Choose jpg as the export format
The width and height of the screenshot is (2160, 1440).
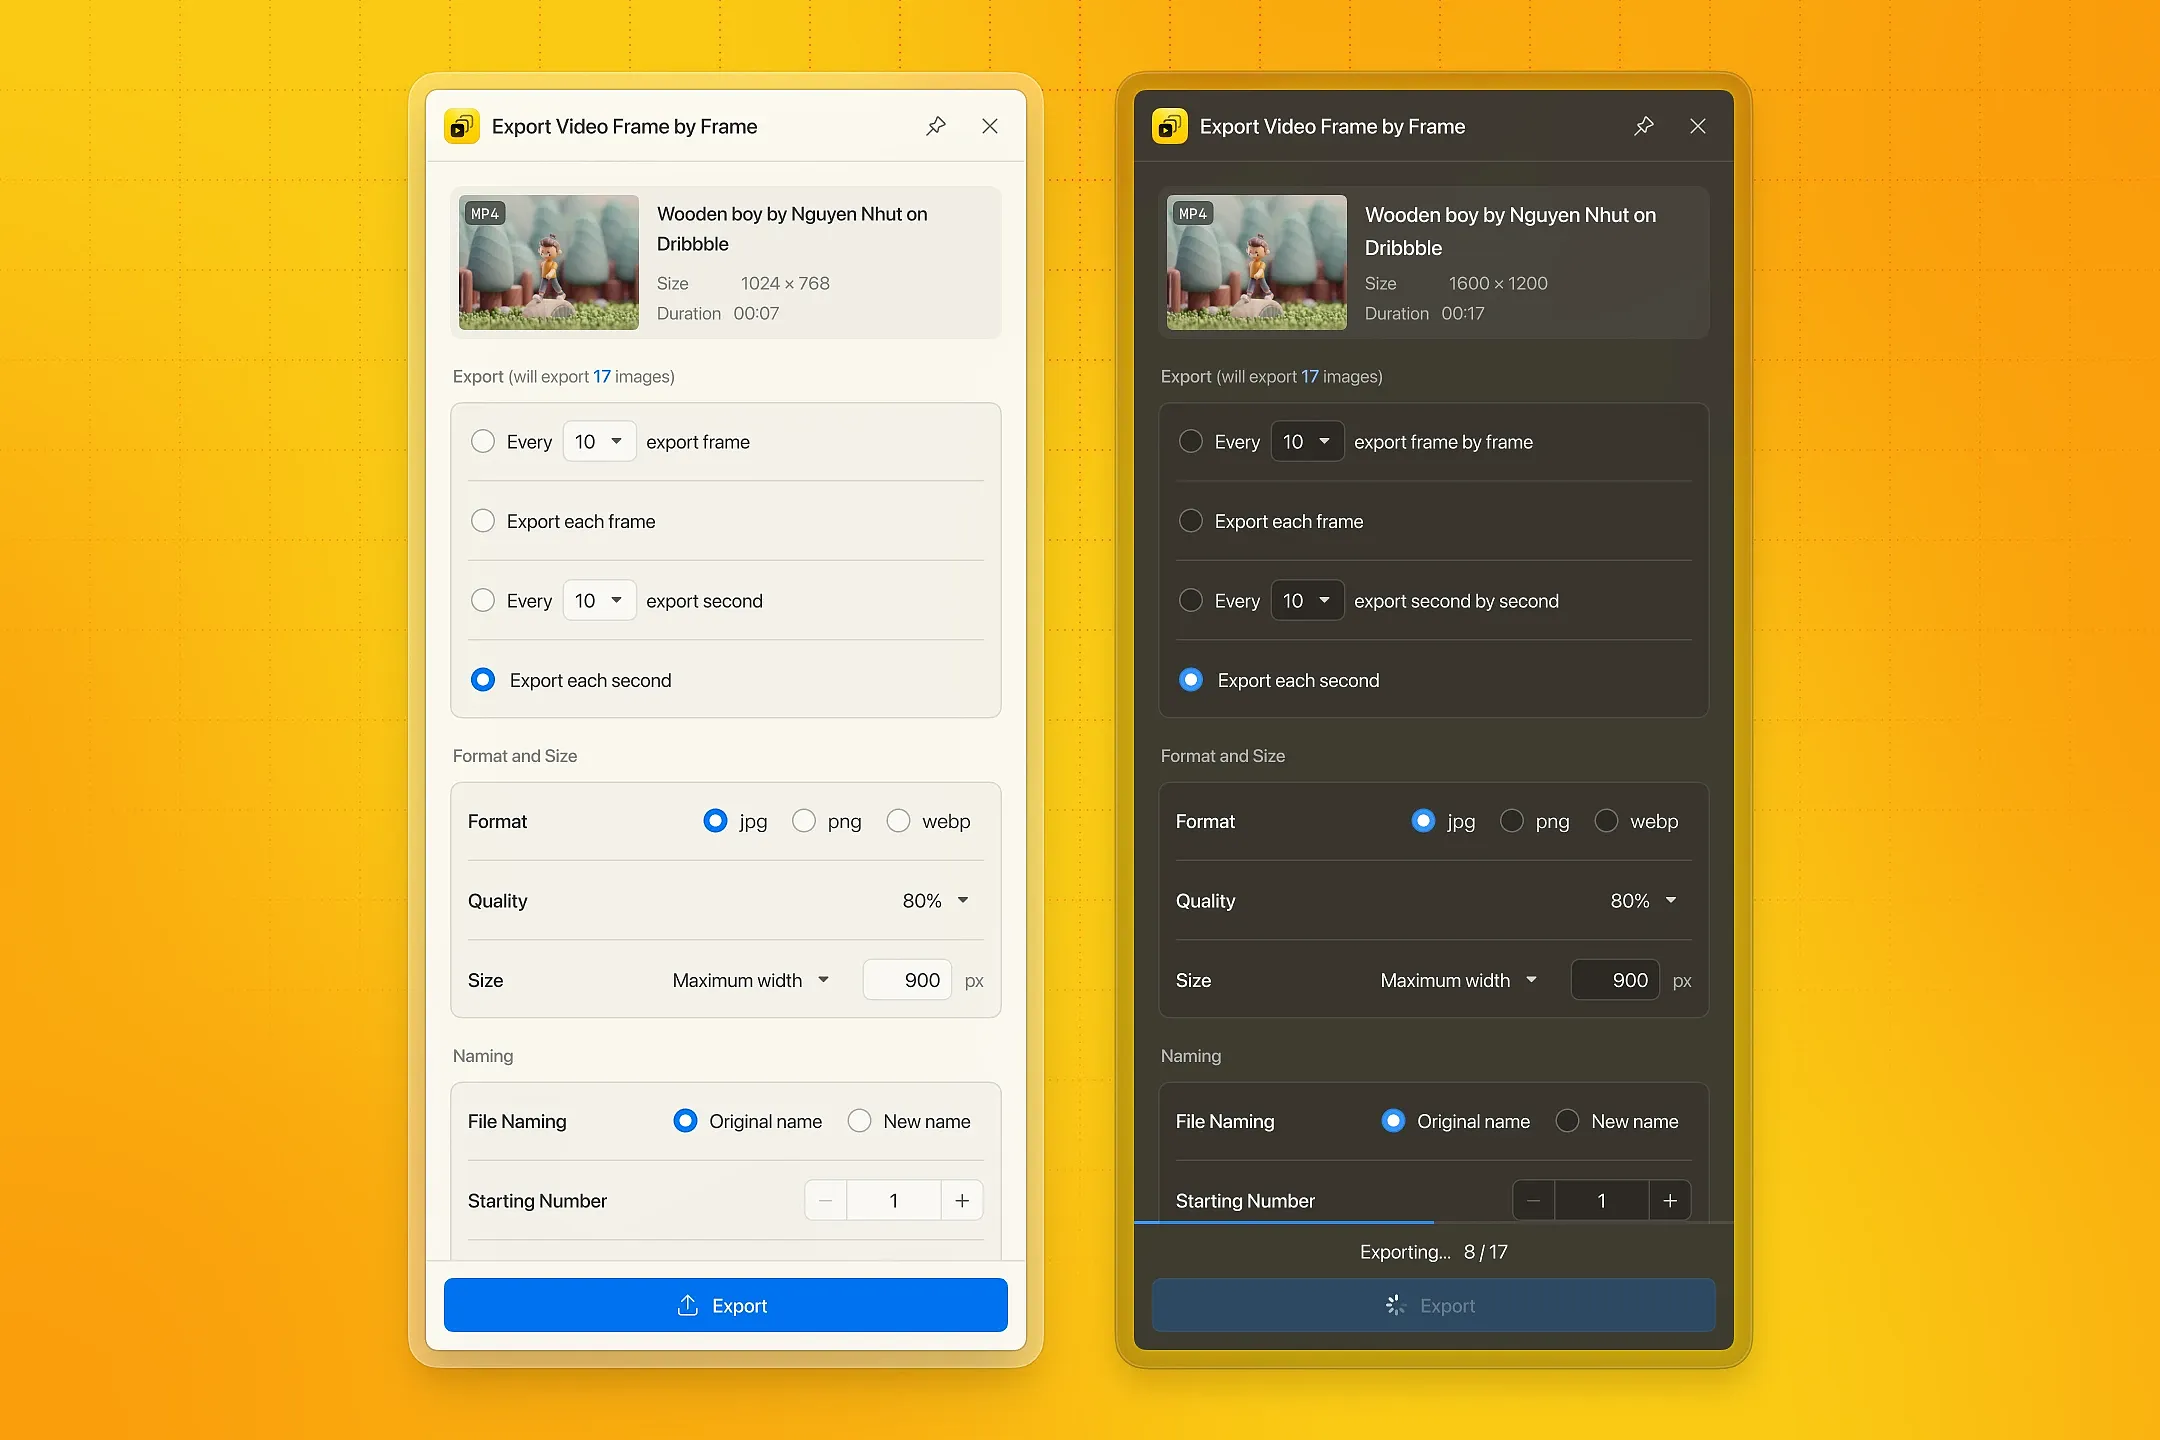pyautogui.click(x=714, y=820)
